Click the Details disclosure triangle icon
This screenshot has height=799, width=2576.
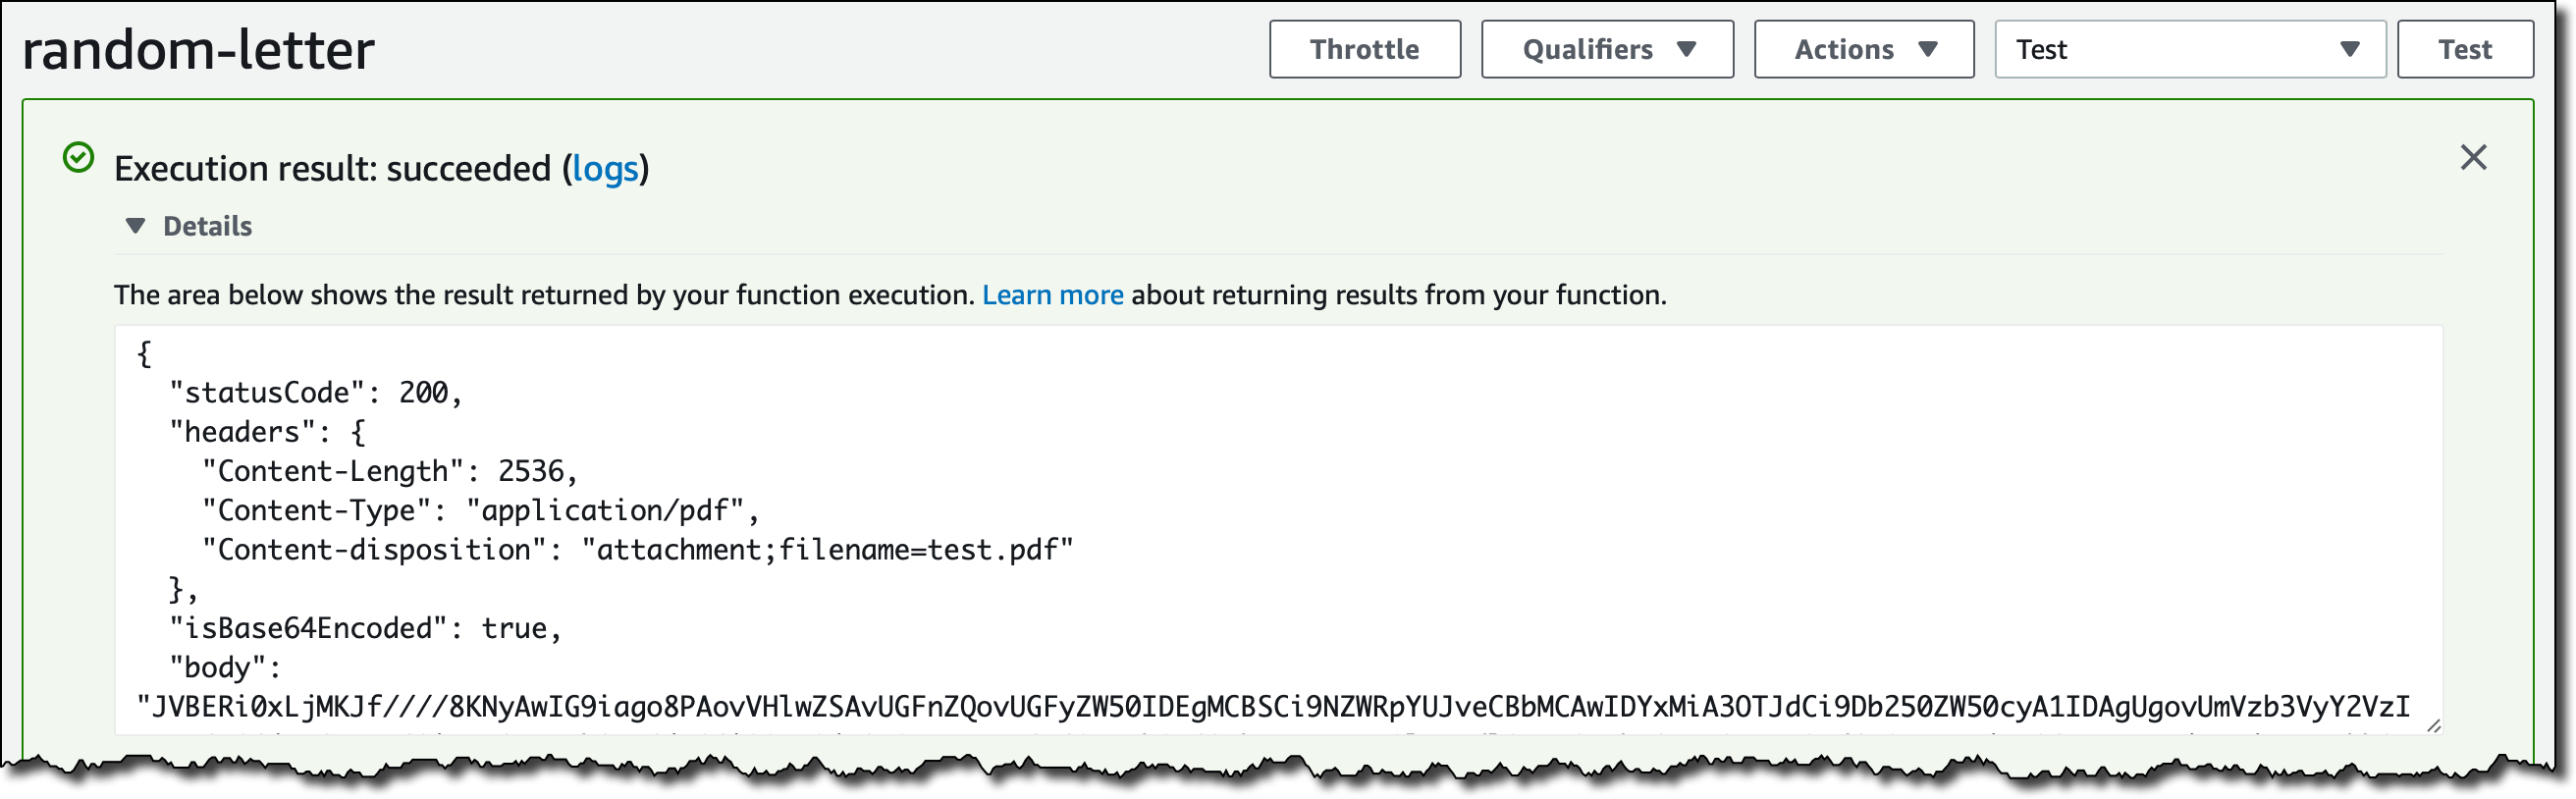[136, 226]
